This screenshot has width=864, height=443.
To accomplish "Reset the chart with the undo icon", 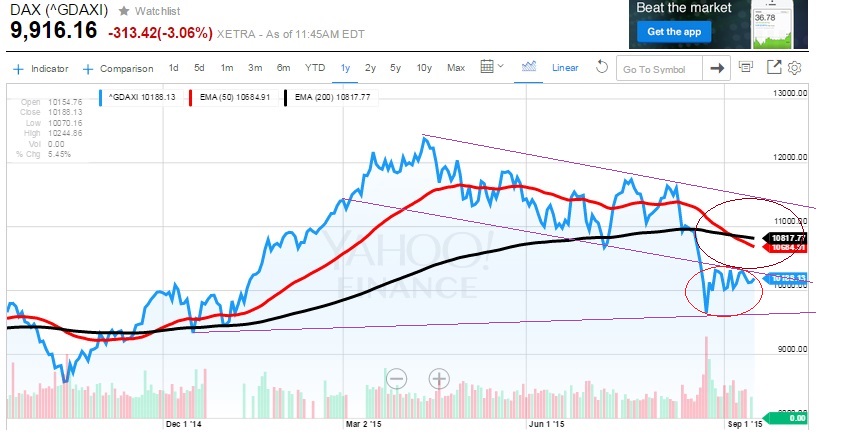I will (601, 68).
